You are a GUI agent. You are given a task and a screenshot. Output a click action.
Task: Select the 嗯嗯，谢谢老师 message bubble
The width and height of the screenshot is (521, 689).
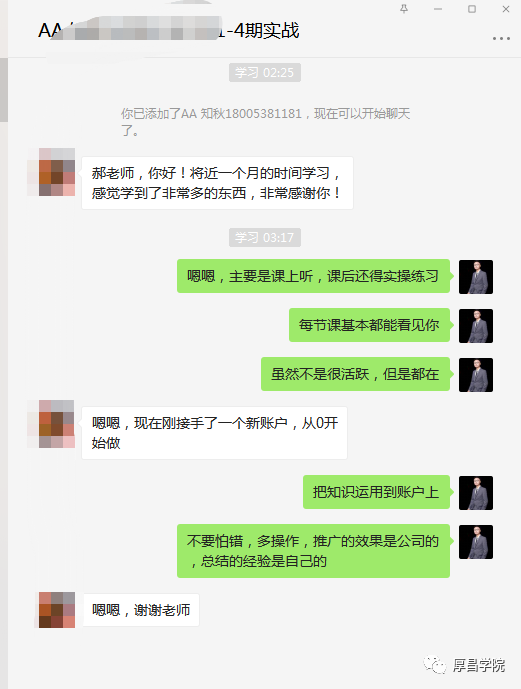click(141, 610)
